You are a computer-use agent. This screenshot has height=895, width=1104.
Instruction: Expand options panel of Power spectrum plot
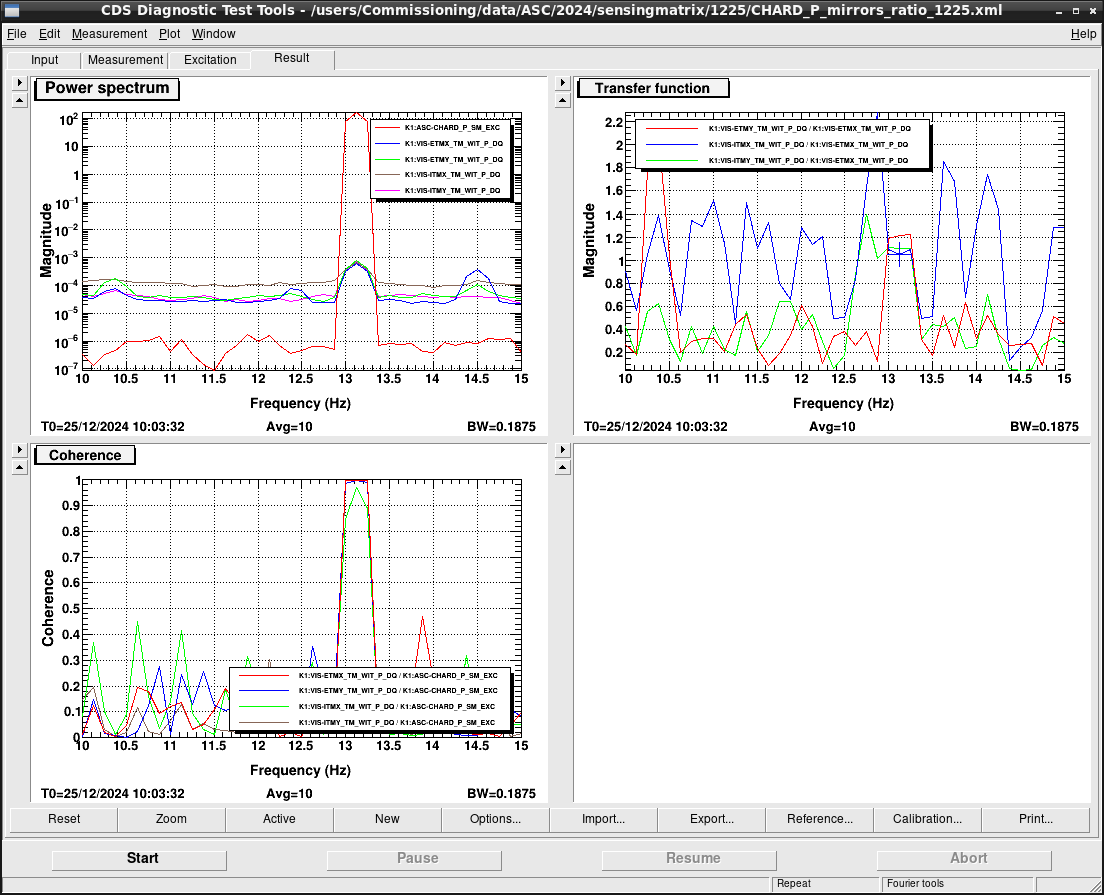tap(20, 83)
